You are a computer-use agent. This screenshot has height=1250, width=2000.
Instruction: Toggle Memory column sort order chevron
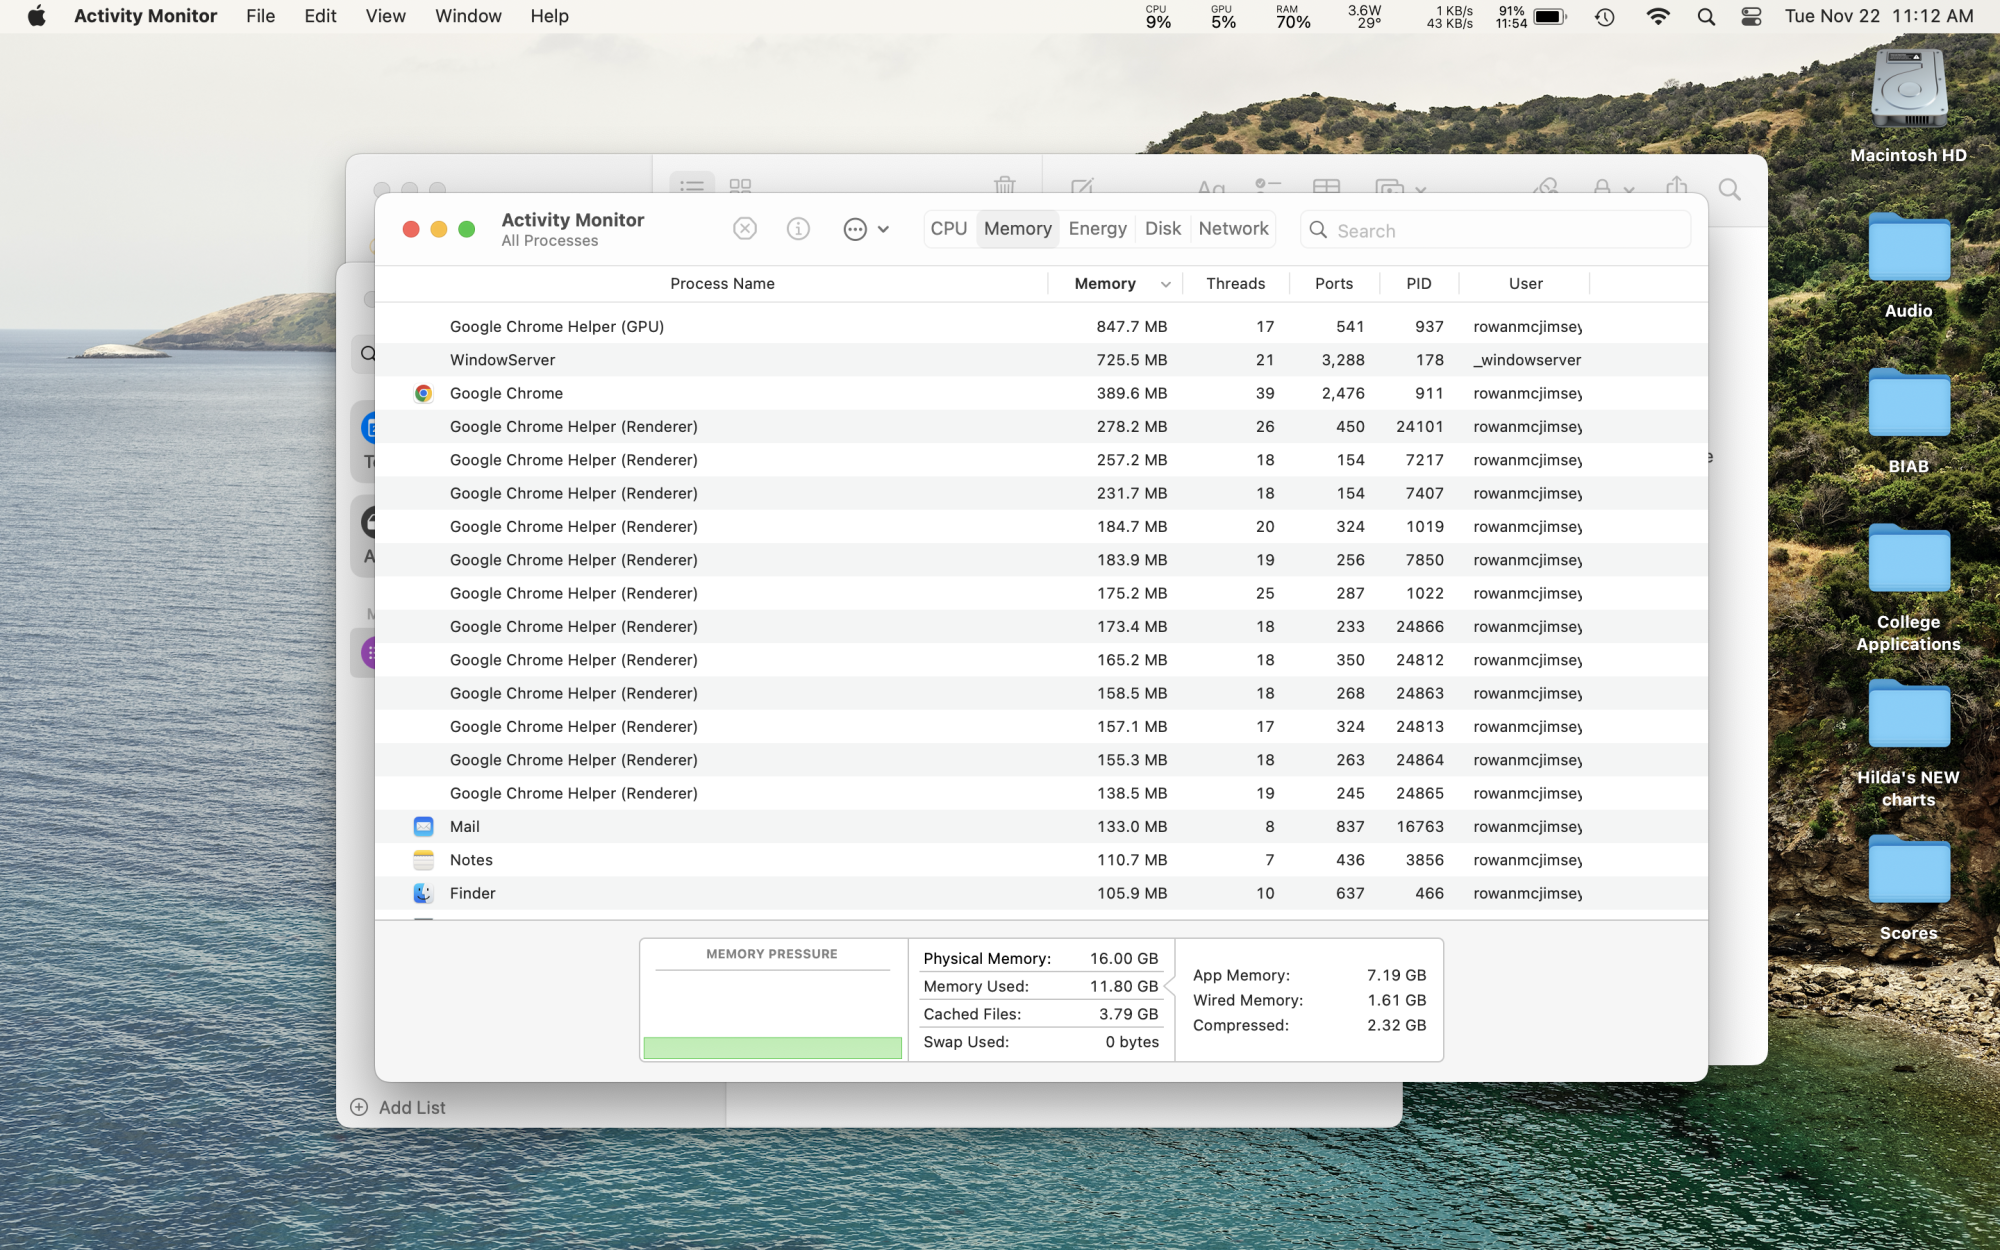pyautogui.click(x=1165, y=284)
